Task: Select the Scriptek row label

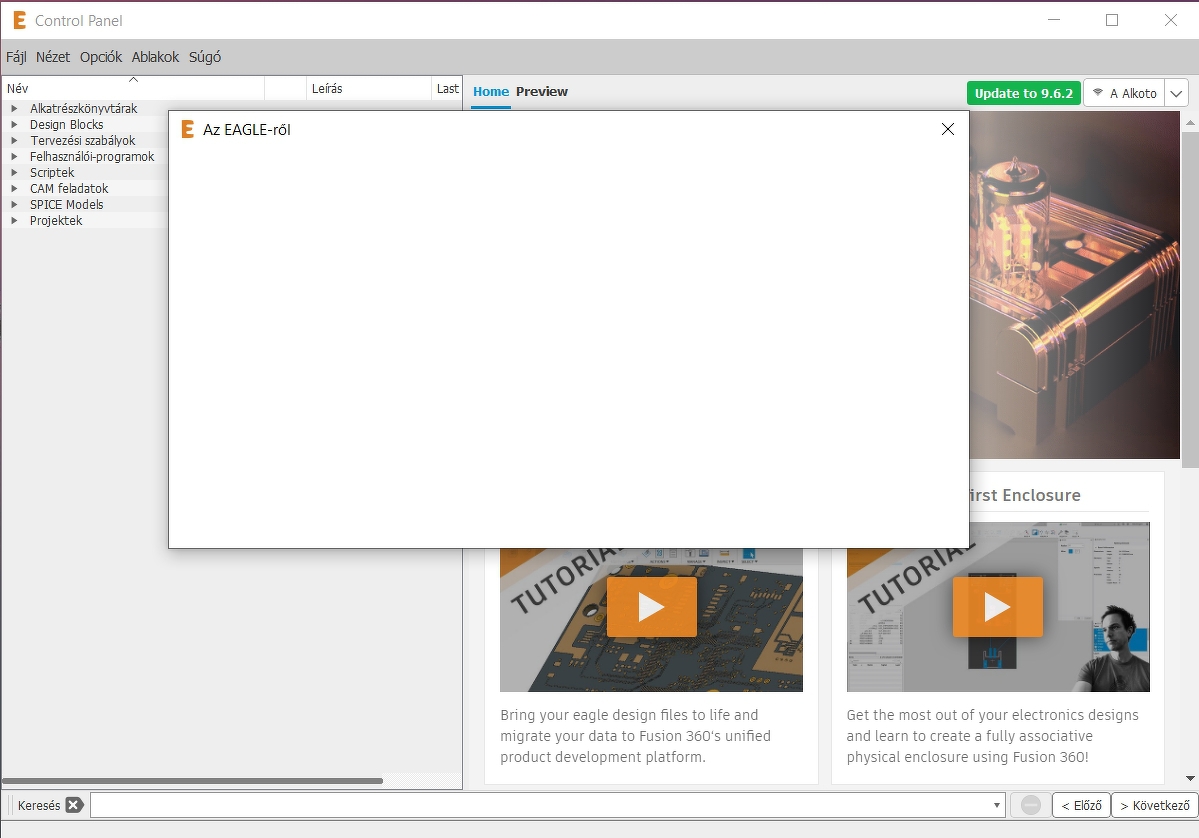Action: click(52, 173)
